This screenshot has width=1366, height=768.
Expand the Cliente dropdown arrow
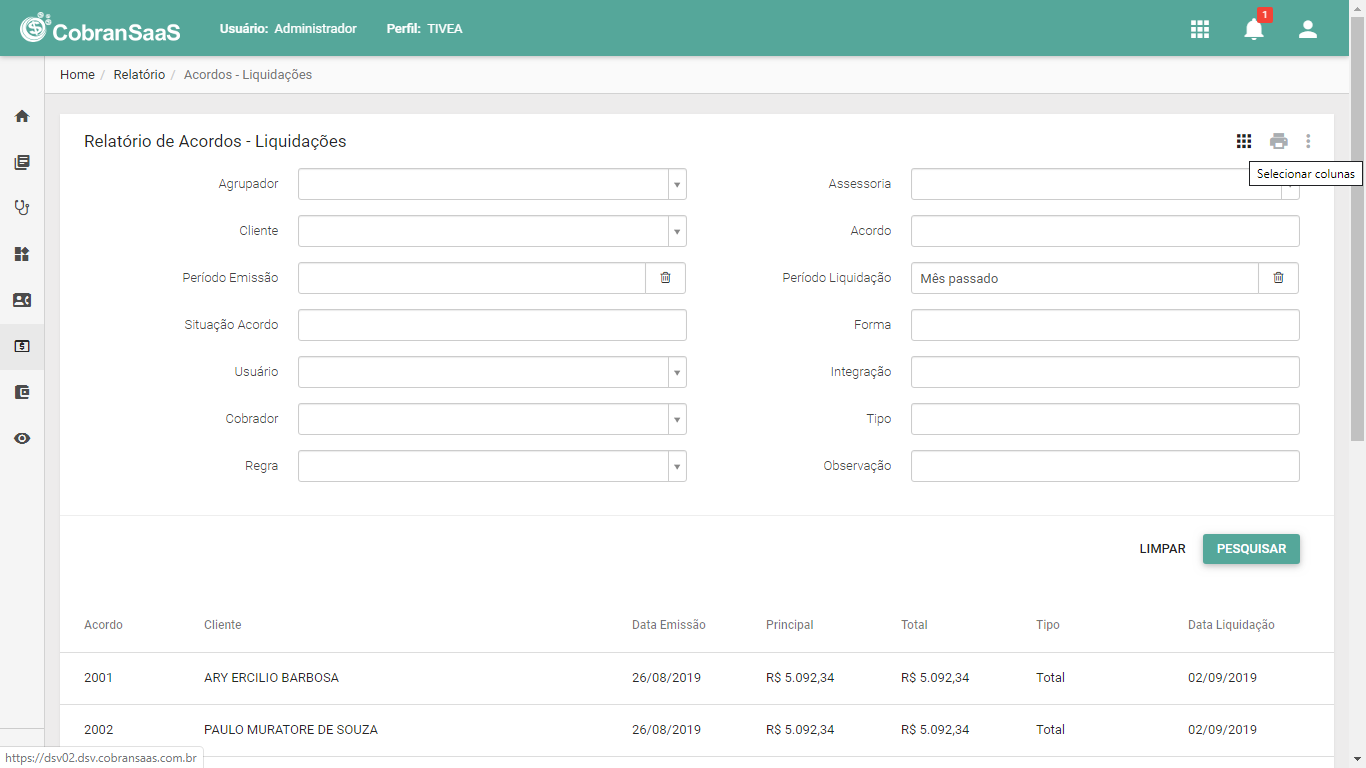tap(677, 231)
